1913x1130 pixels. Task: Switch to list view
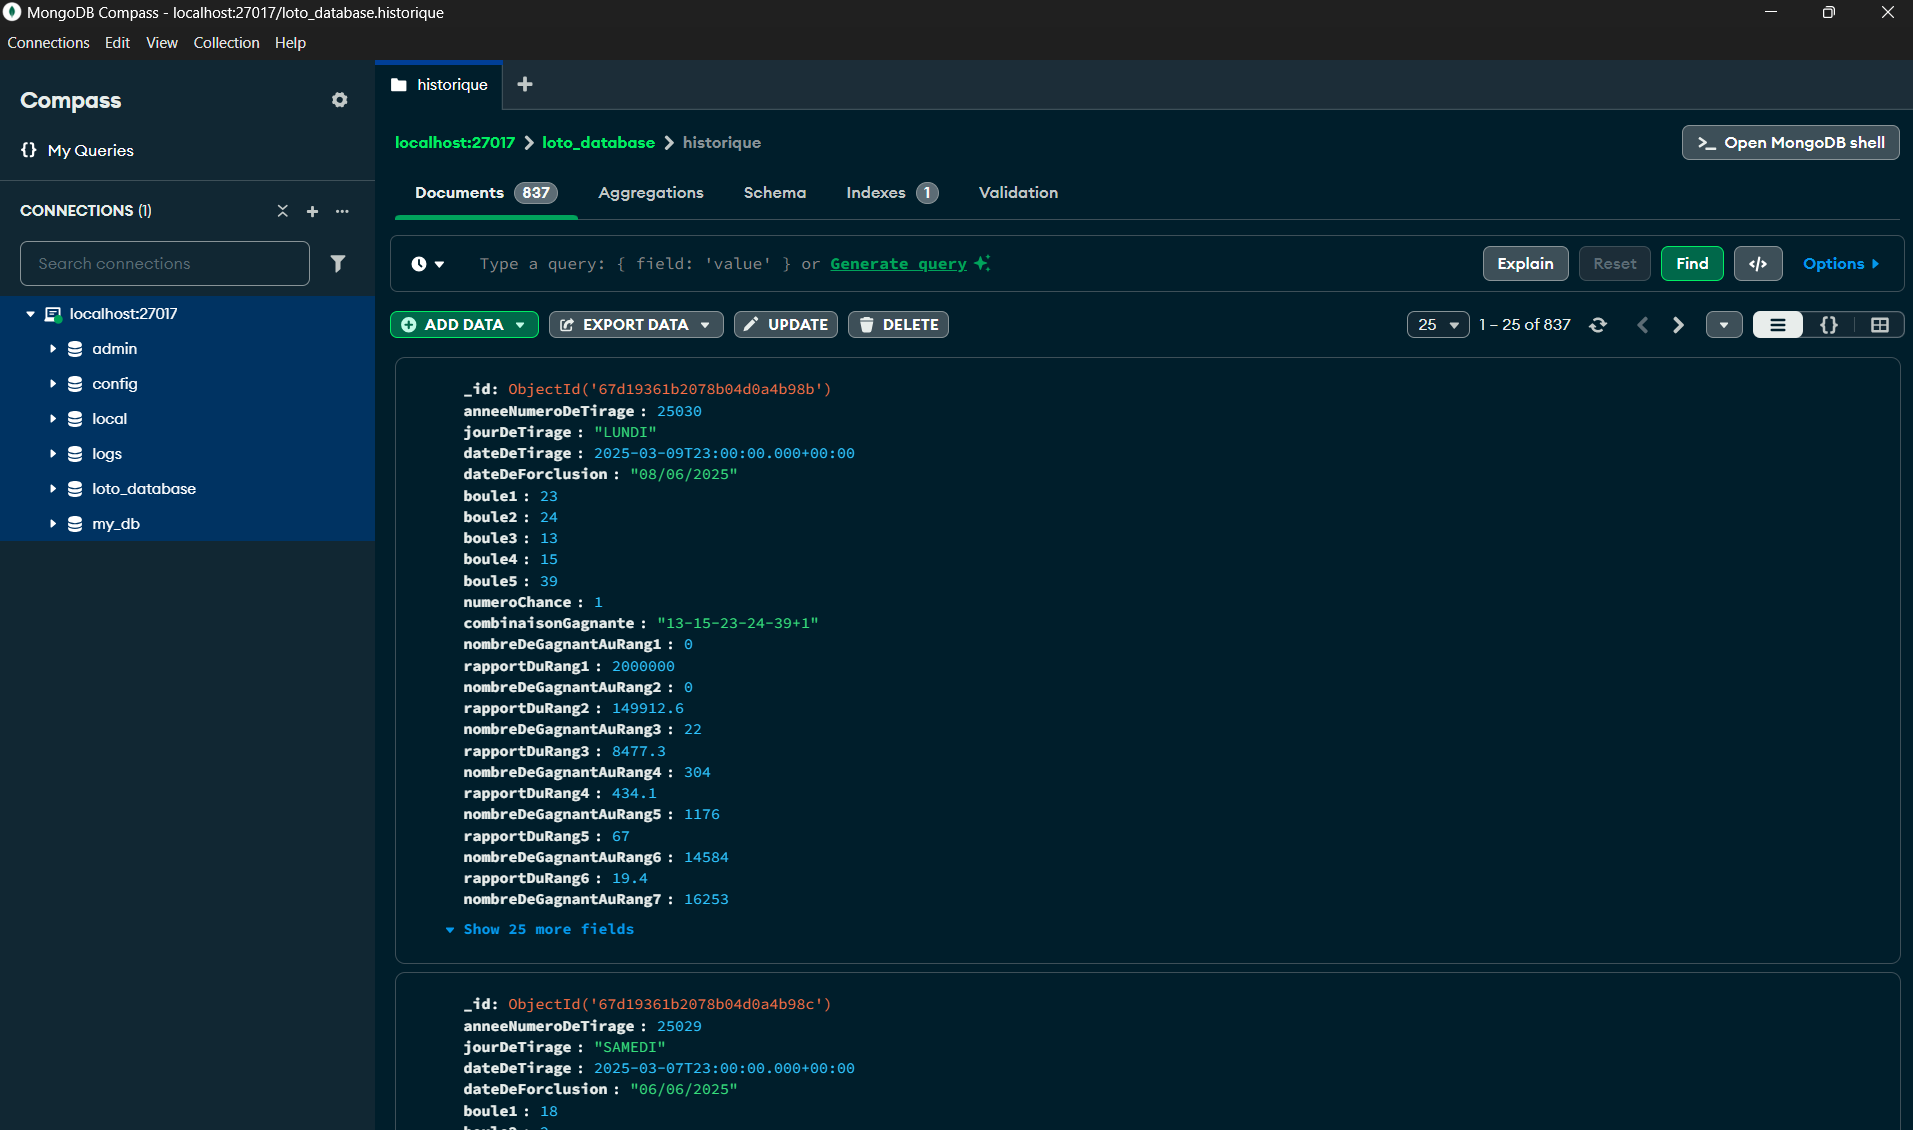[x=1778, y=325]
